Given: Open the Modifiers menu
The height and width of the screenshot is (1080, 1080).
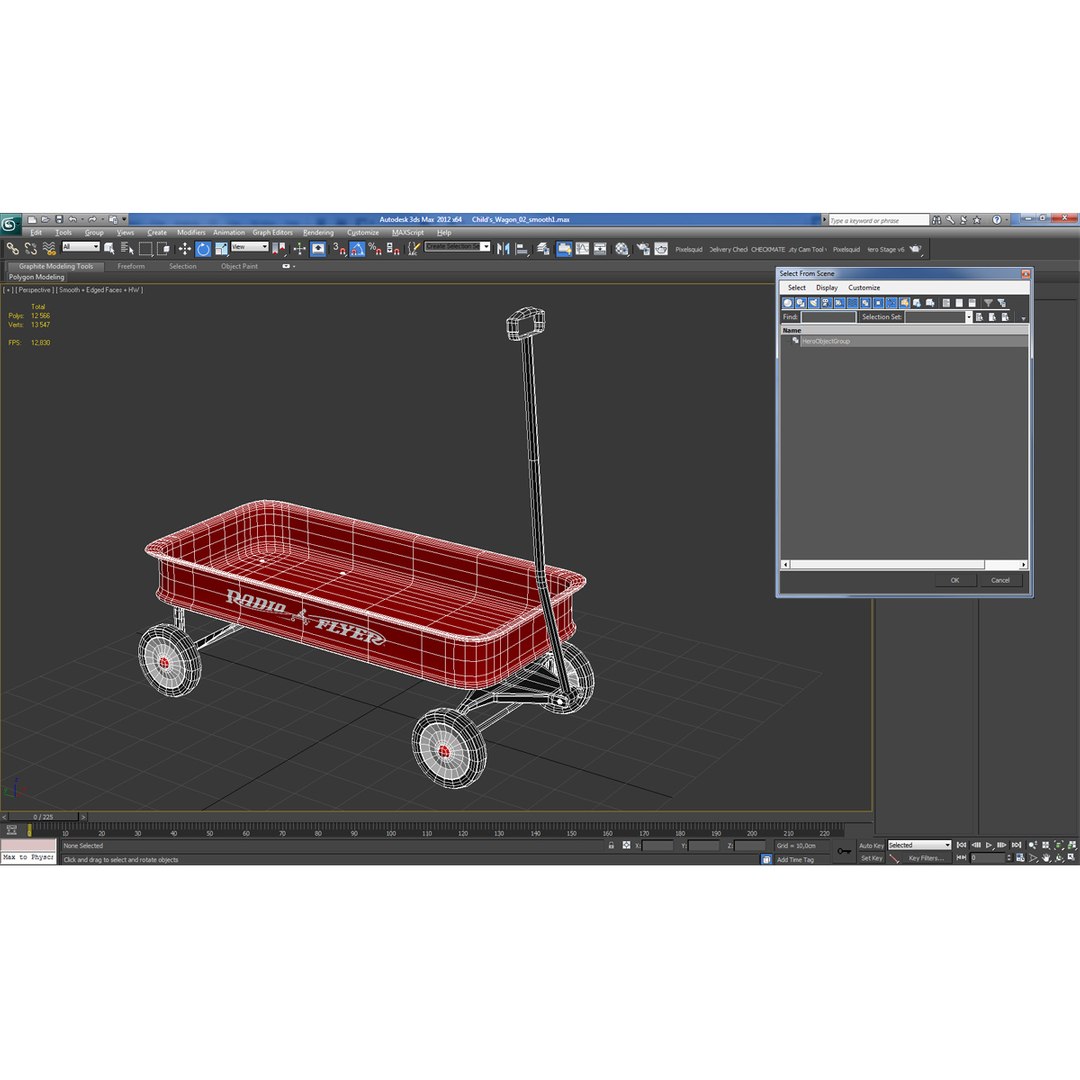Looking at the screenshot, I should [x=191, y=233].
